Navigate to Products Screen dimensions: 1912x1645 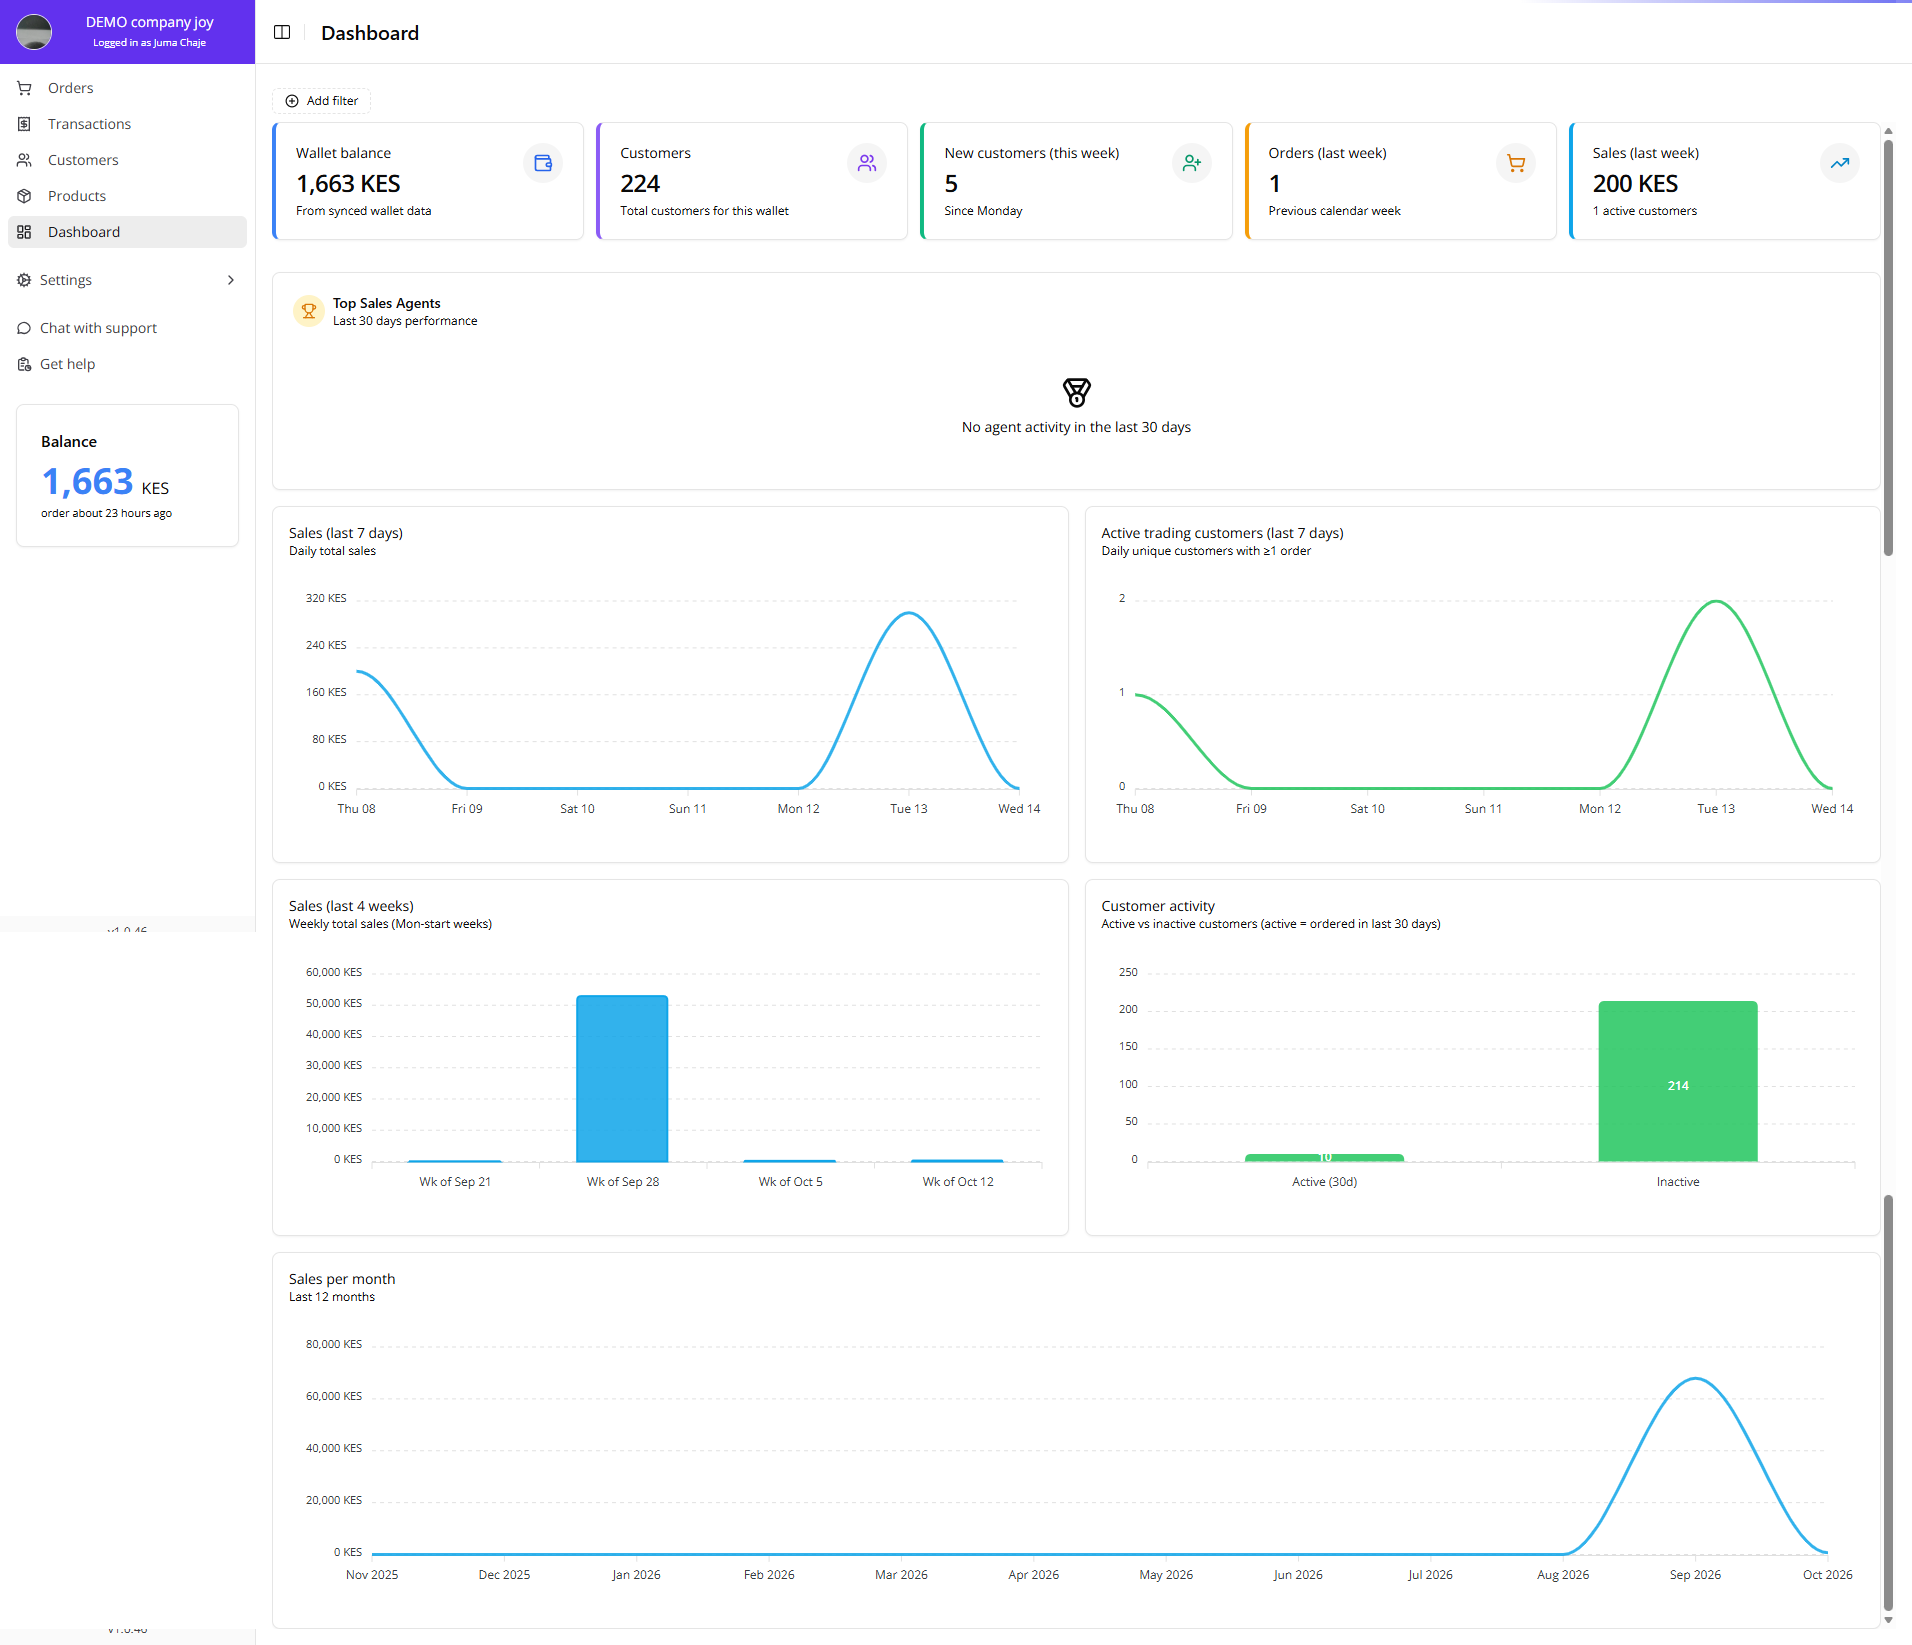click(127, 196)
